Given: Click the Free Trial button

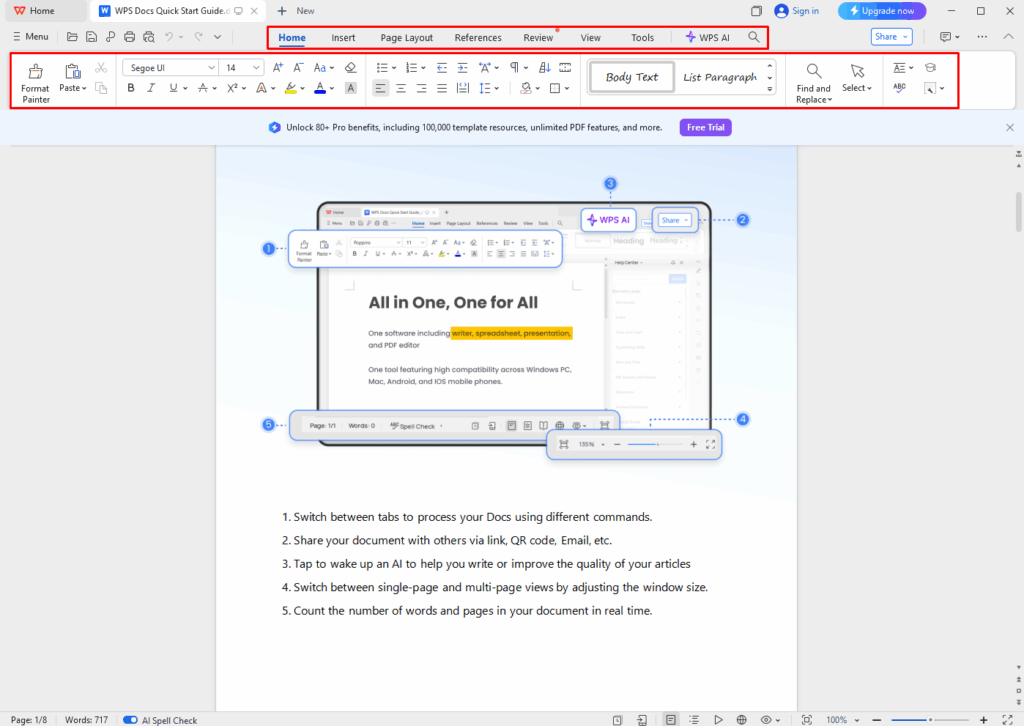Looking at the screenshot, I should point(705,127).
